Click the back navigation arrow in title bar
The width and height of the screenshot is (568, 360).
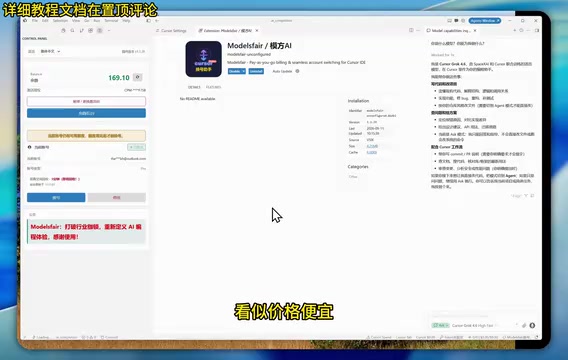point(156,21)
